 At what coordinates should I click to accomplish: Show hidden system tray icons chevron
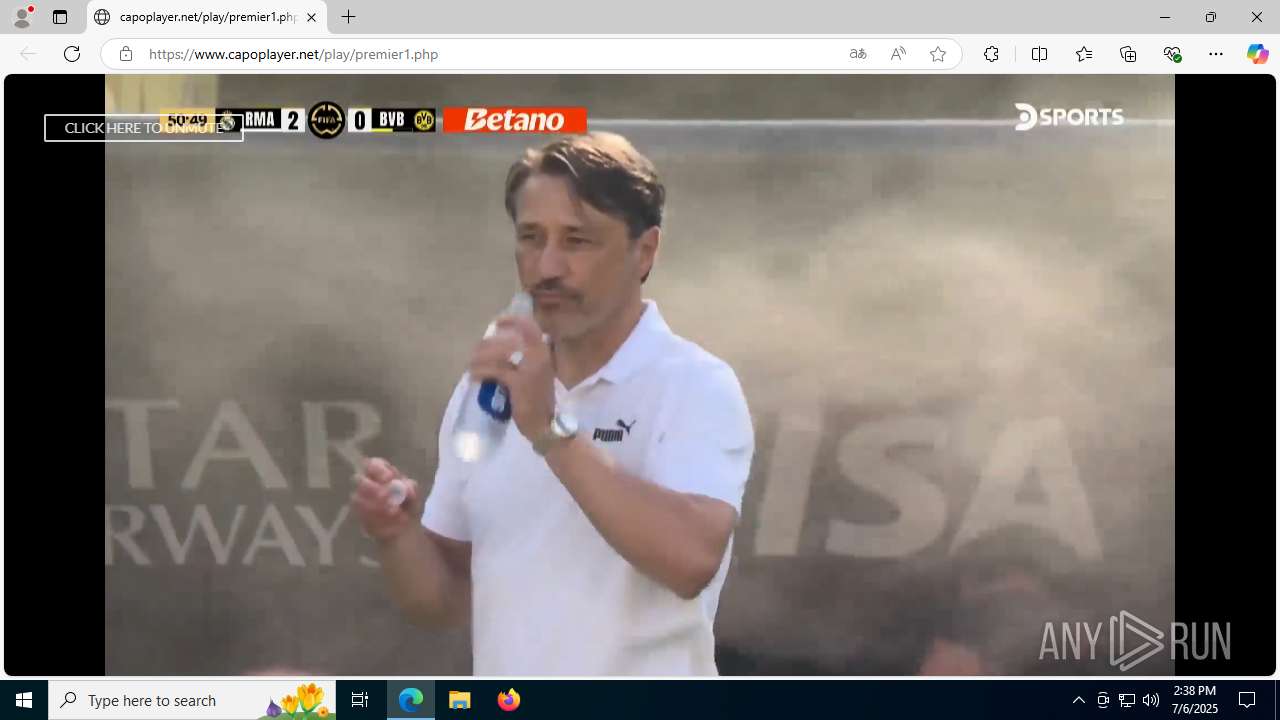click(x=1078, y=700)
